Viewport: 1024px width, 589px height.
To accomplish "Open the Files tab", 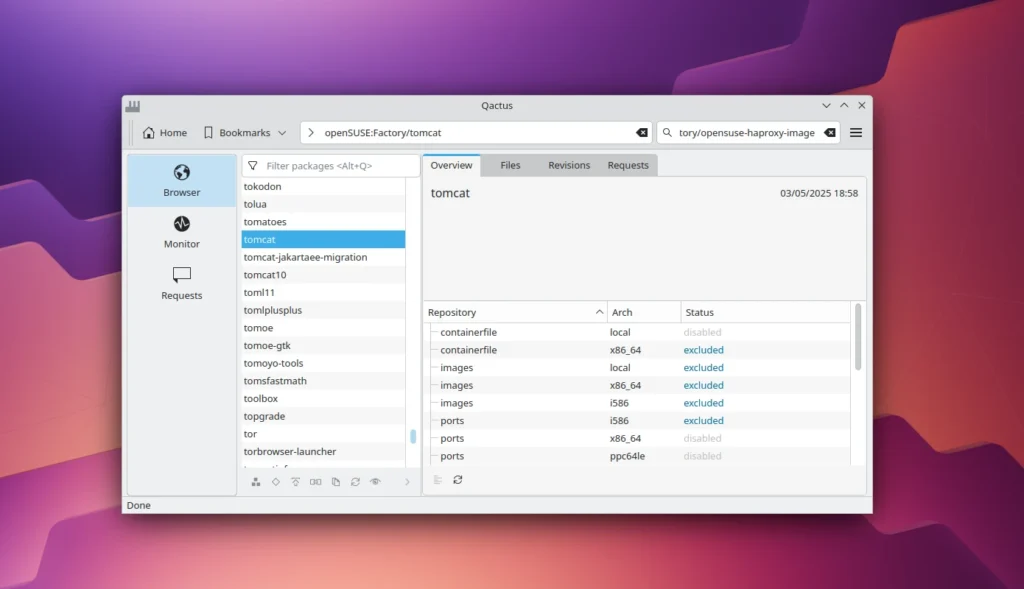I will click(x=510, y=165).
